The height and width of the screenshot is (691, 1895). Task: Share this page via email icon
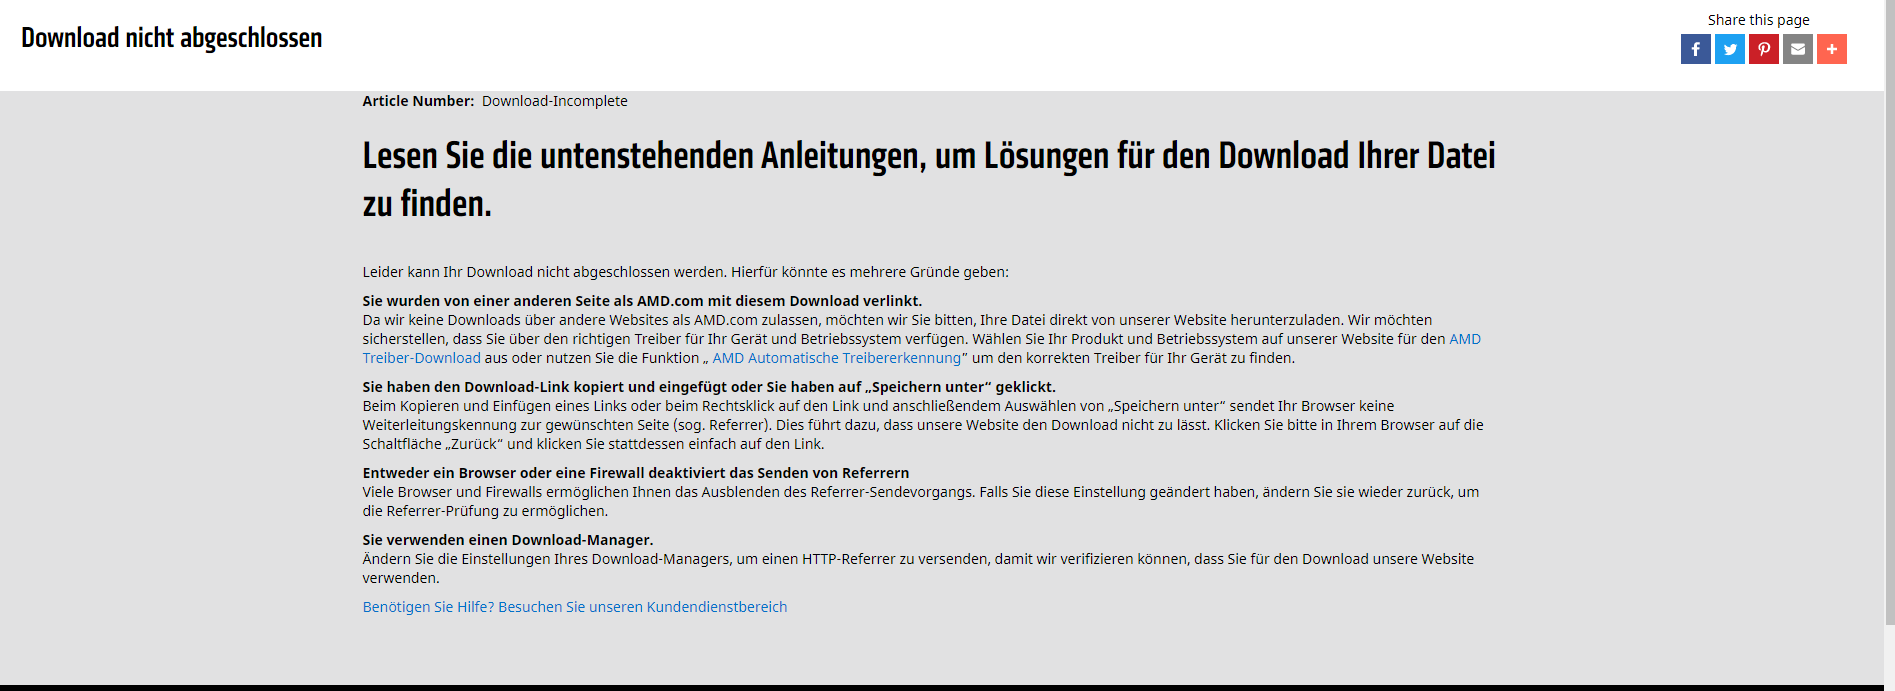1797,49
